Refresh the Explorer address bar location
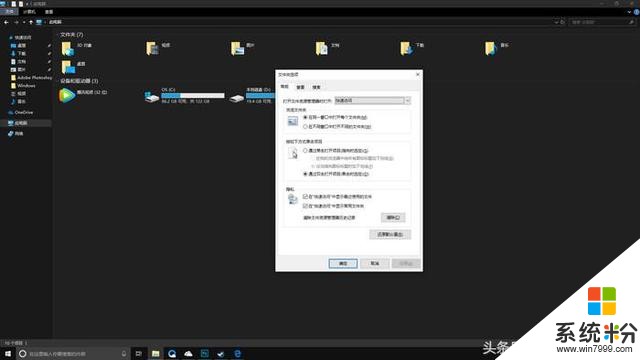The width and height of the screenshot is (640, 360). [x=563, y=22]
